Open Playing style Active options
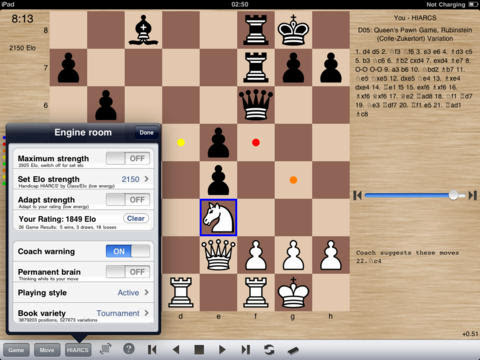 [x=83, y=293]
